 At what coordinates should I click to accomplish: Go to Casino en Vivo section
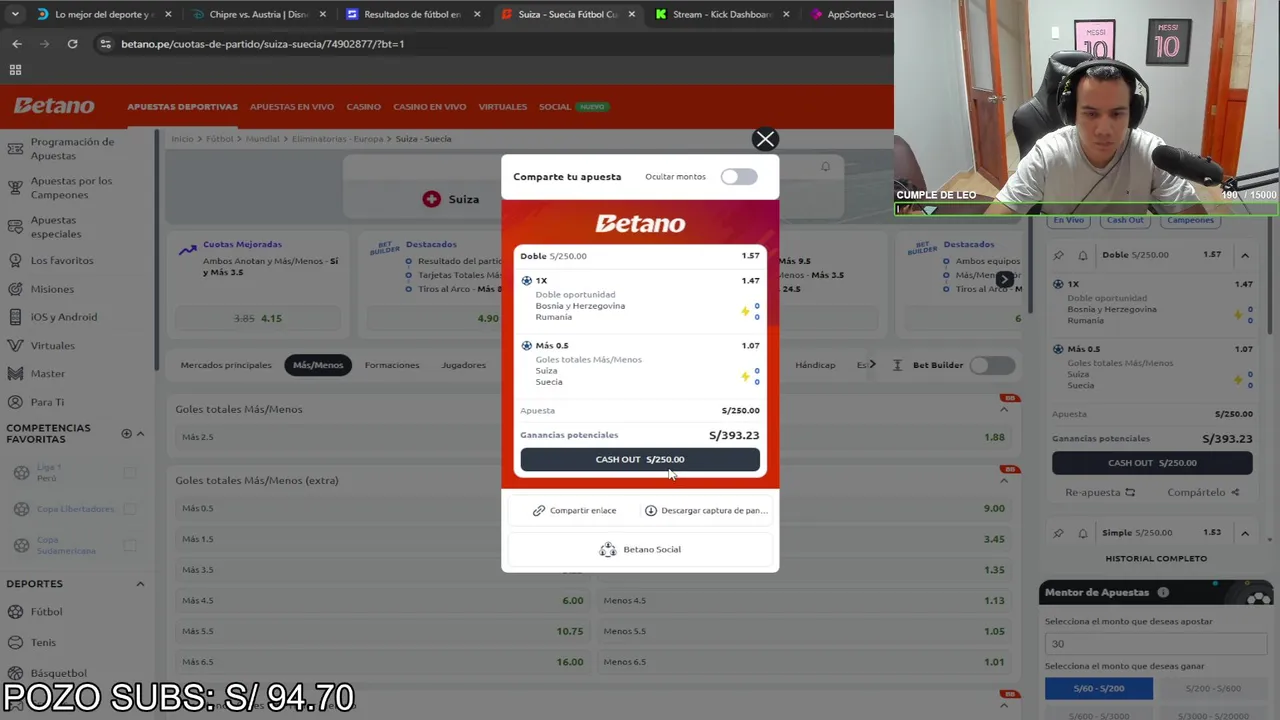coord(430,107)
